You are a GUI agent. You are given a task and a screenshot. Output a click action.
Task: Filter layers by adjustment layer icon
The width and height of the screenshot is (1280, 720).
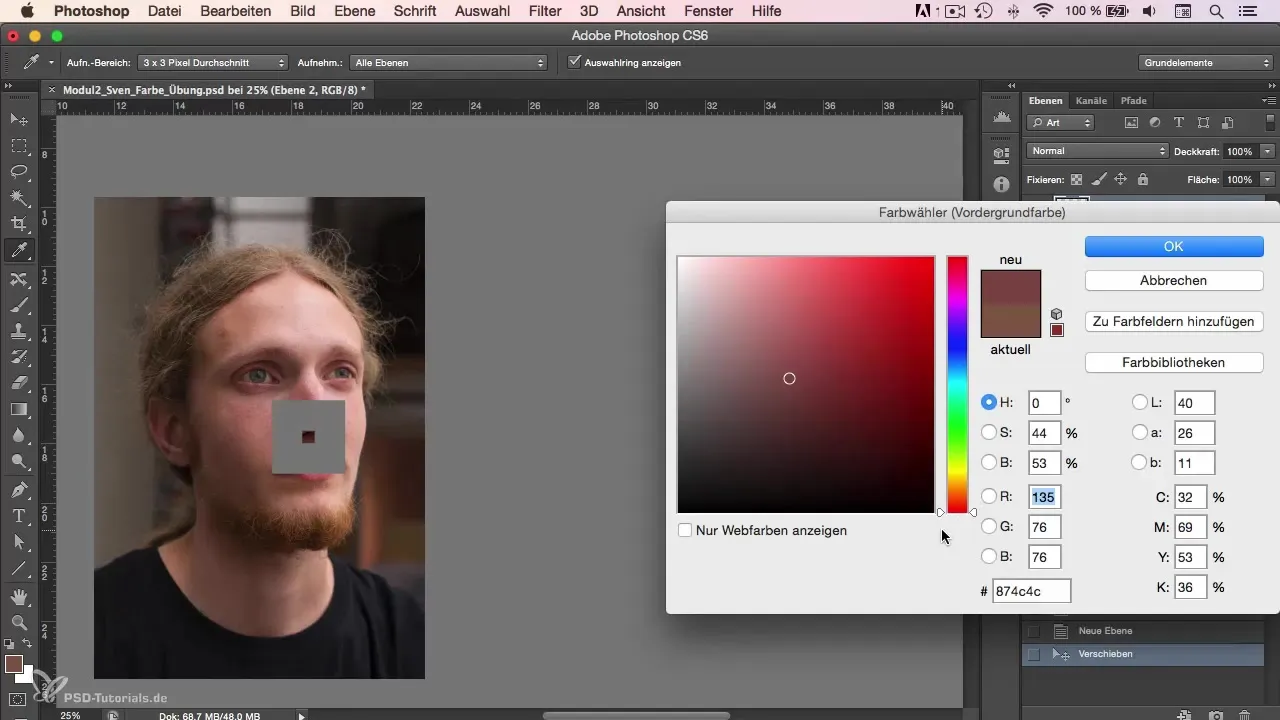(x=1155, y=123)
